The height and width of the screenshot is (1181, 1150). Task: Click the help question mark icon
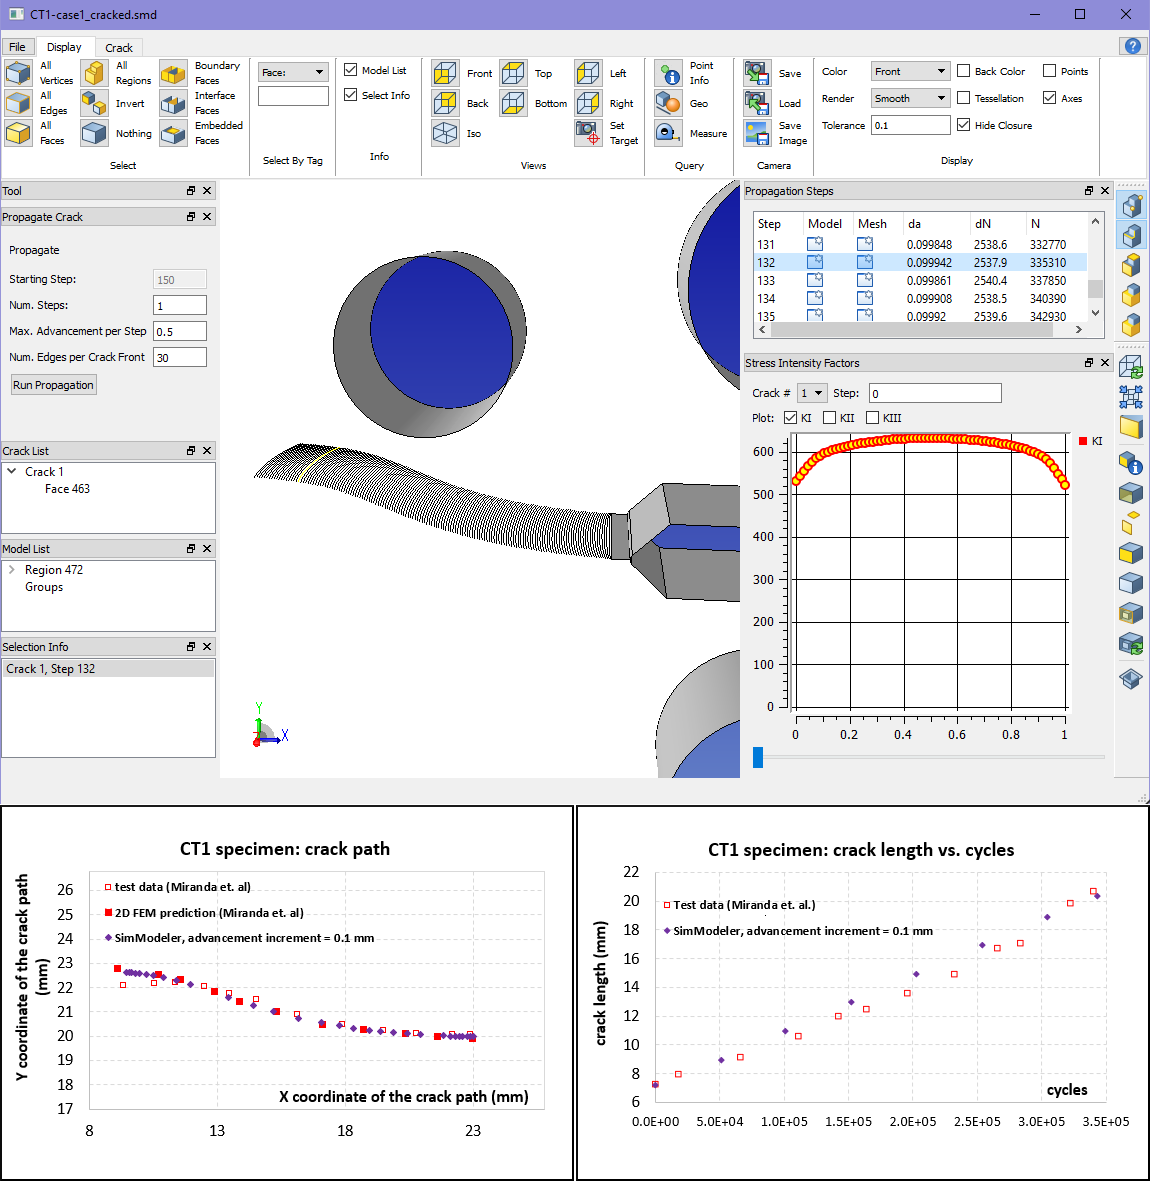click(x=1132, y=46)
